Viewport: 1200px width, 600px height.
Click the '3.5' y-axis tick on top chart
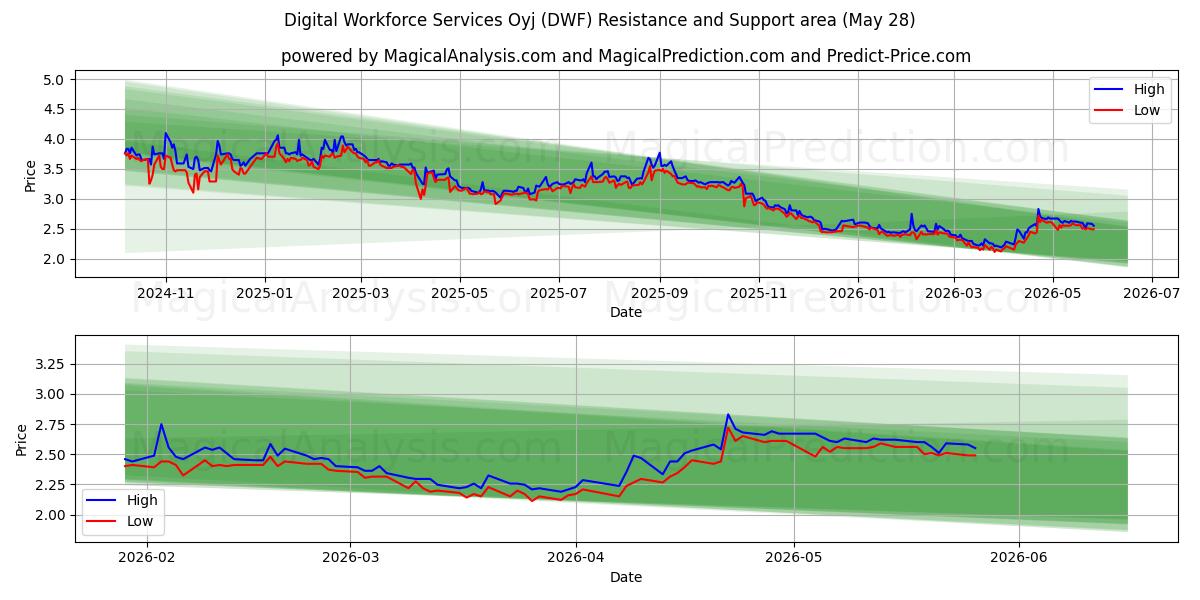54,169
